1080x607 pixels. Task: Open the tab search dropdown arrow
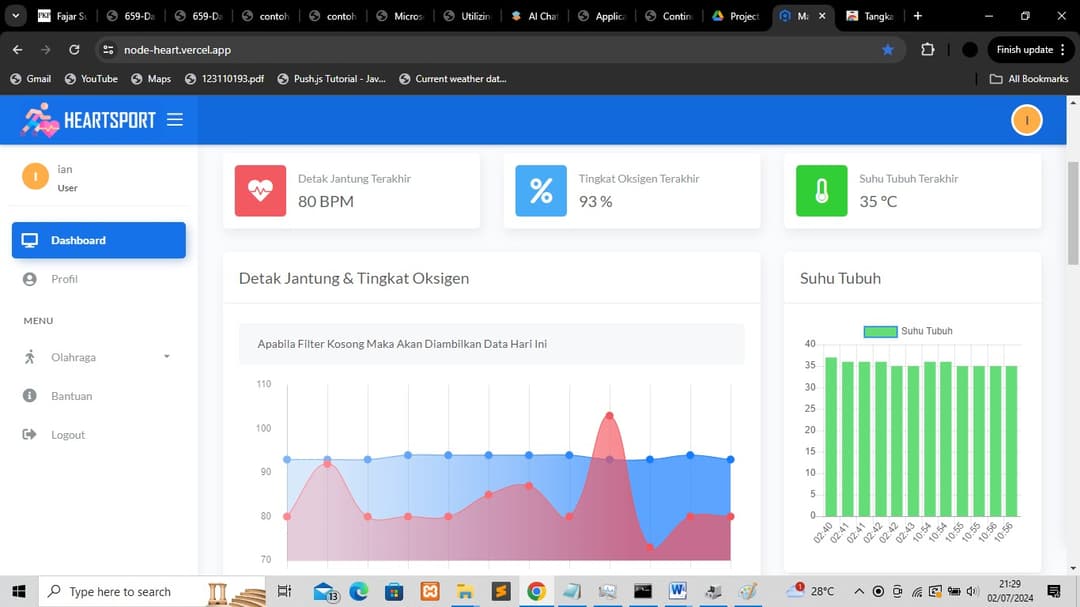15,16
